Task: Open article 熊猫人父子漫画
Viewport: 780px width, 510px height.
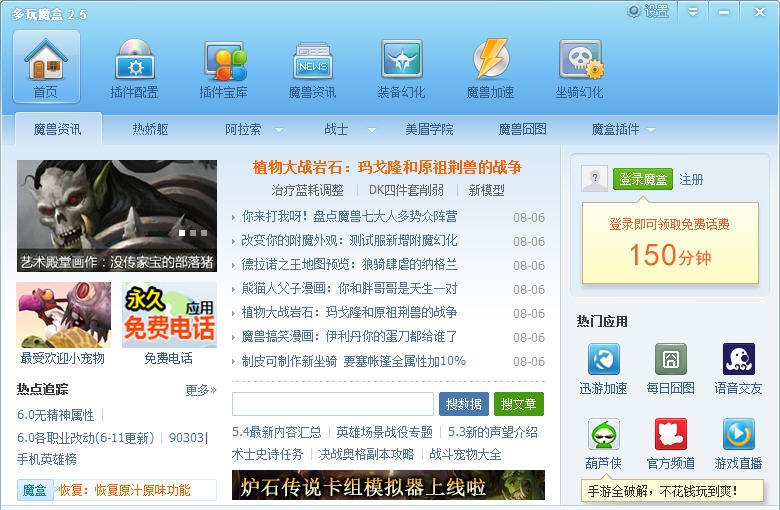Action: tap(349, 288)
